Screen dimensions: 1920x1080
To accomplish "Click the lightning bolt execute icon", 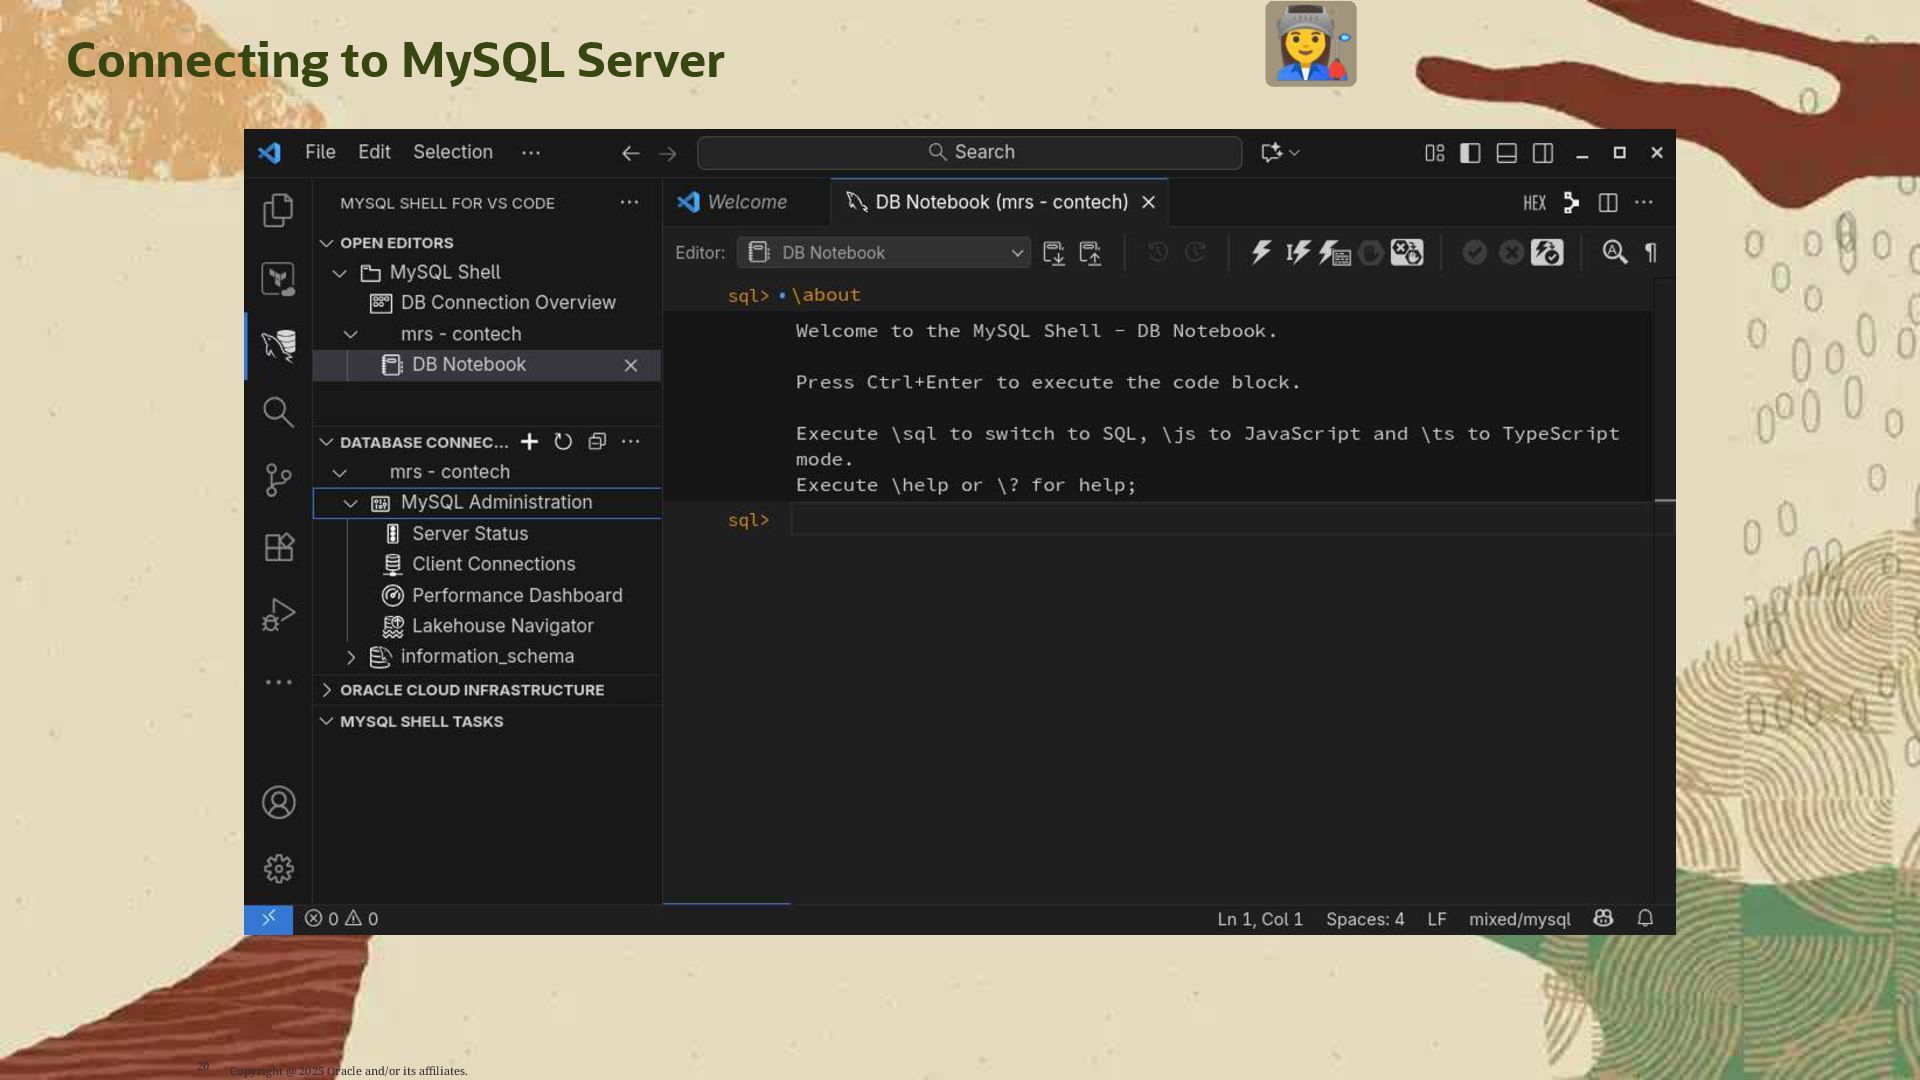I will pyautogui.click(x=1261, y=253).
